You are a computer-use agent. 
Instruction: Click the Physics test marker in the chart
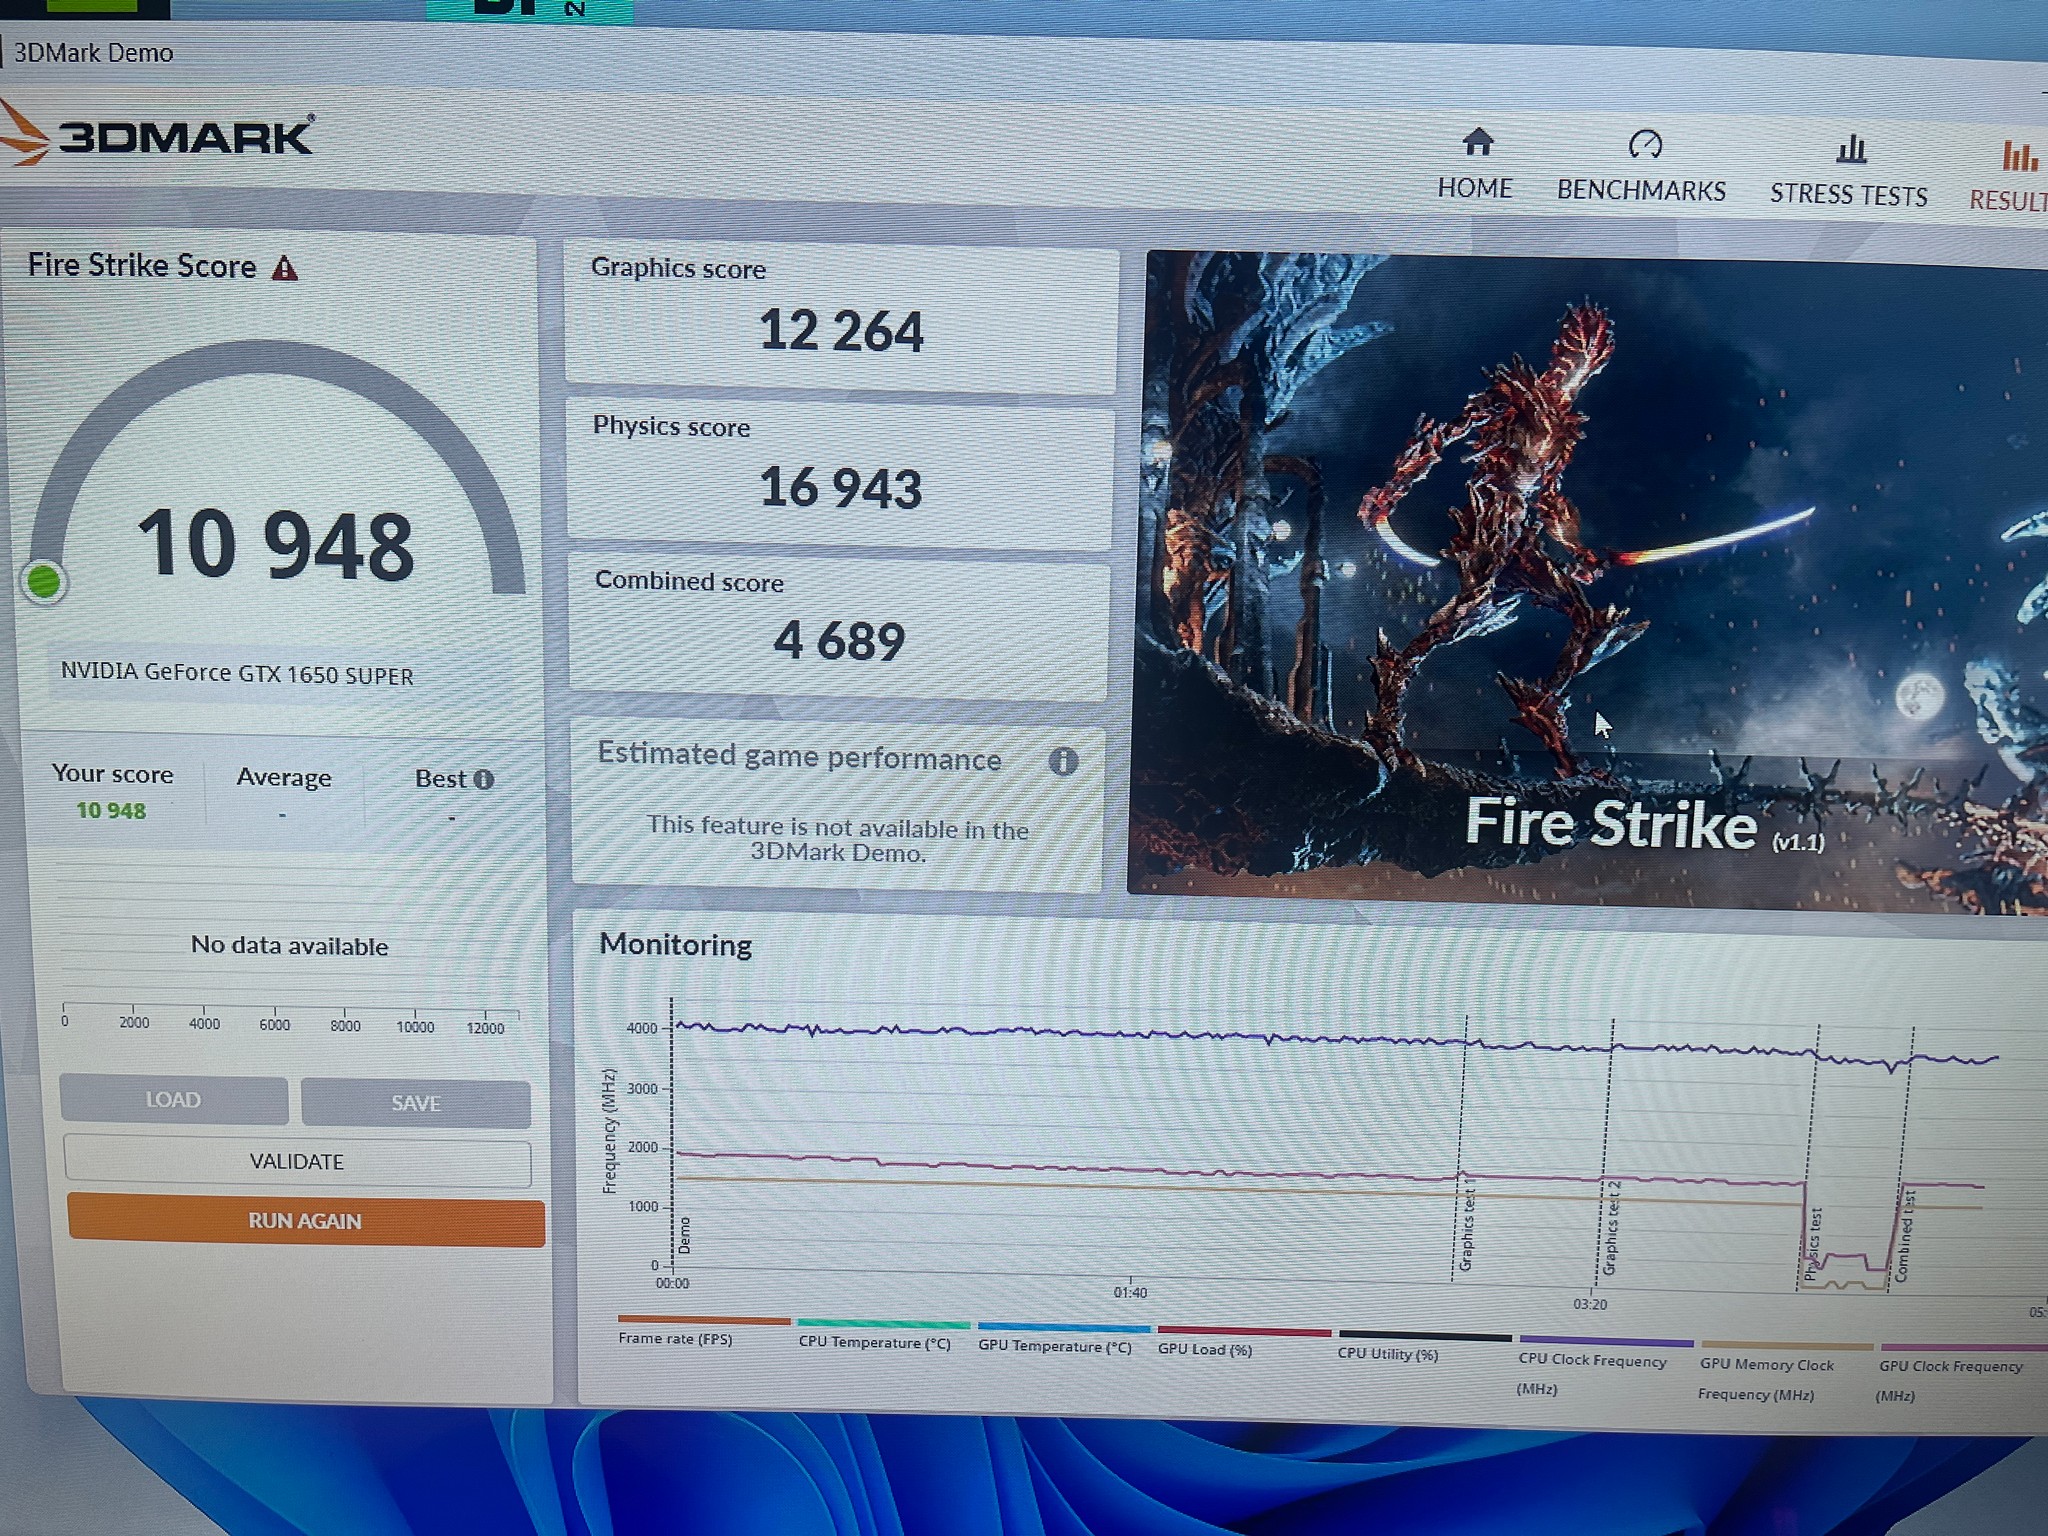pos(1812,1244)
